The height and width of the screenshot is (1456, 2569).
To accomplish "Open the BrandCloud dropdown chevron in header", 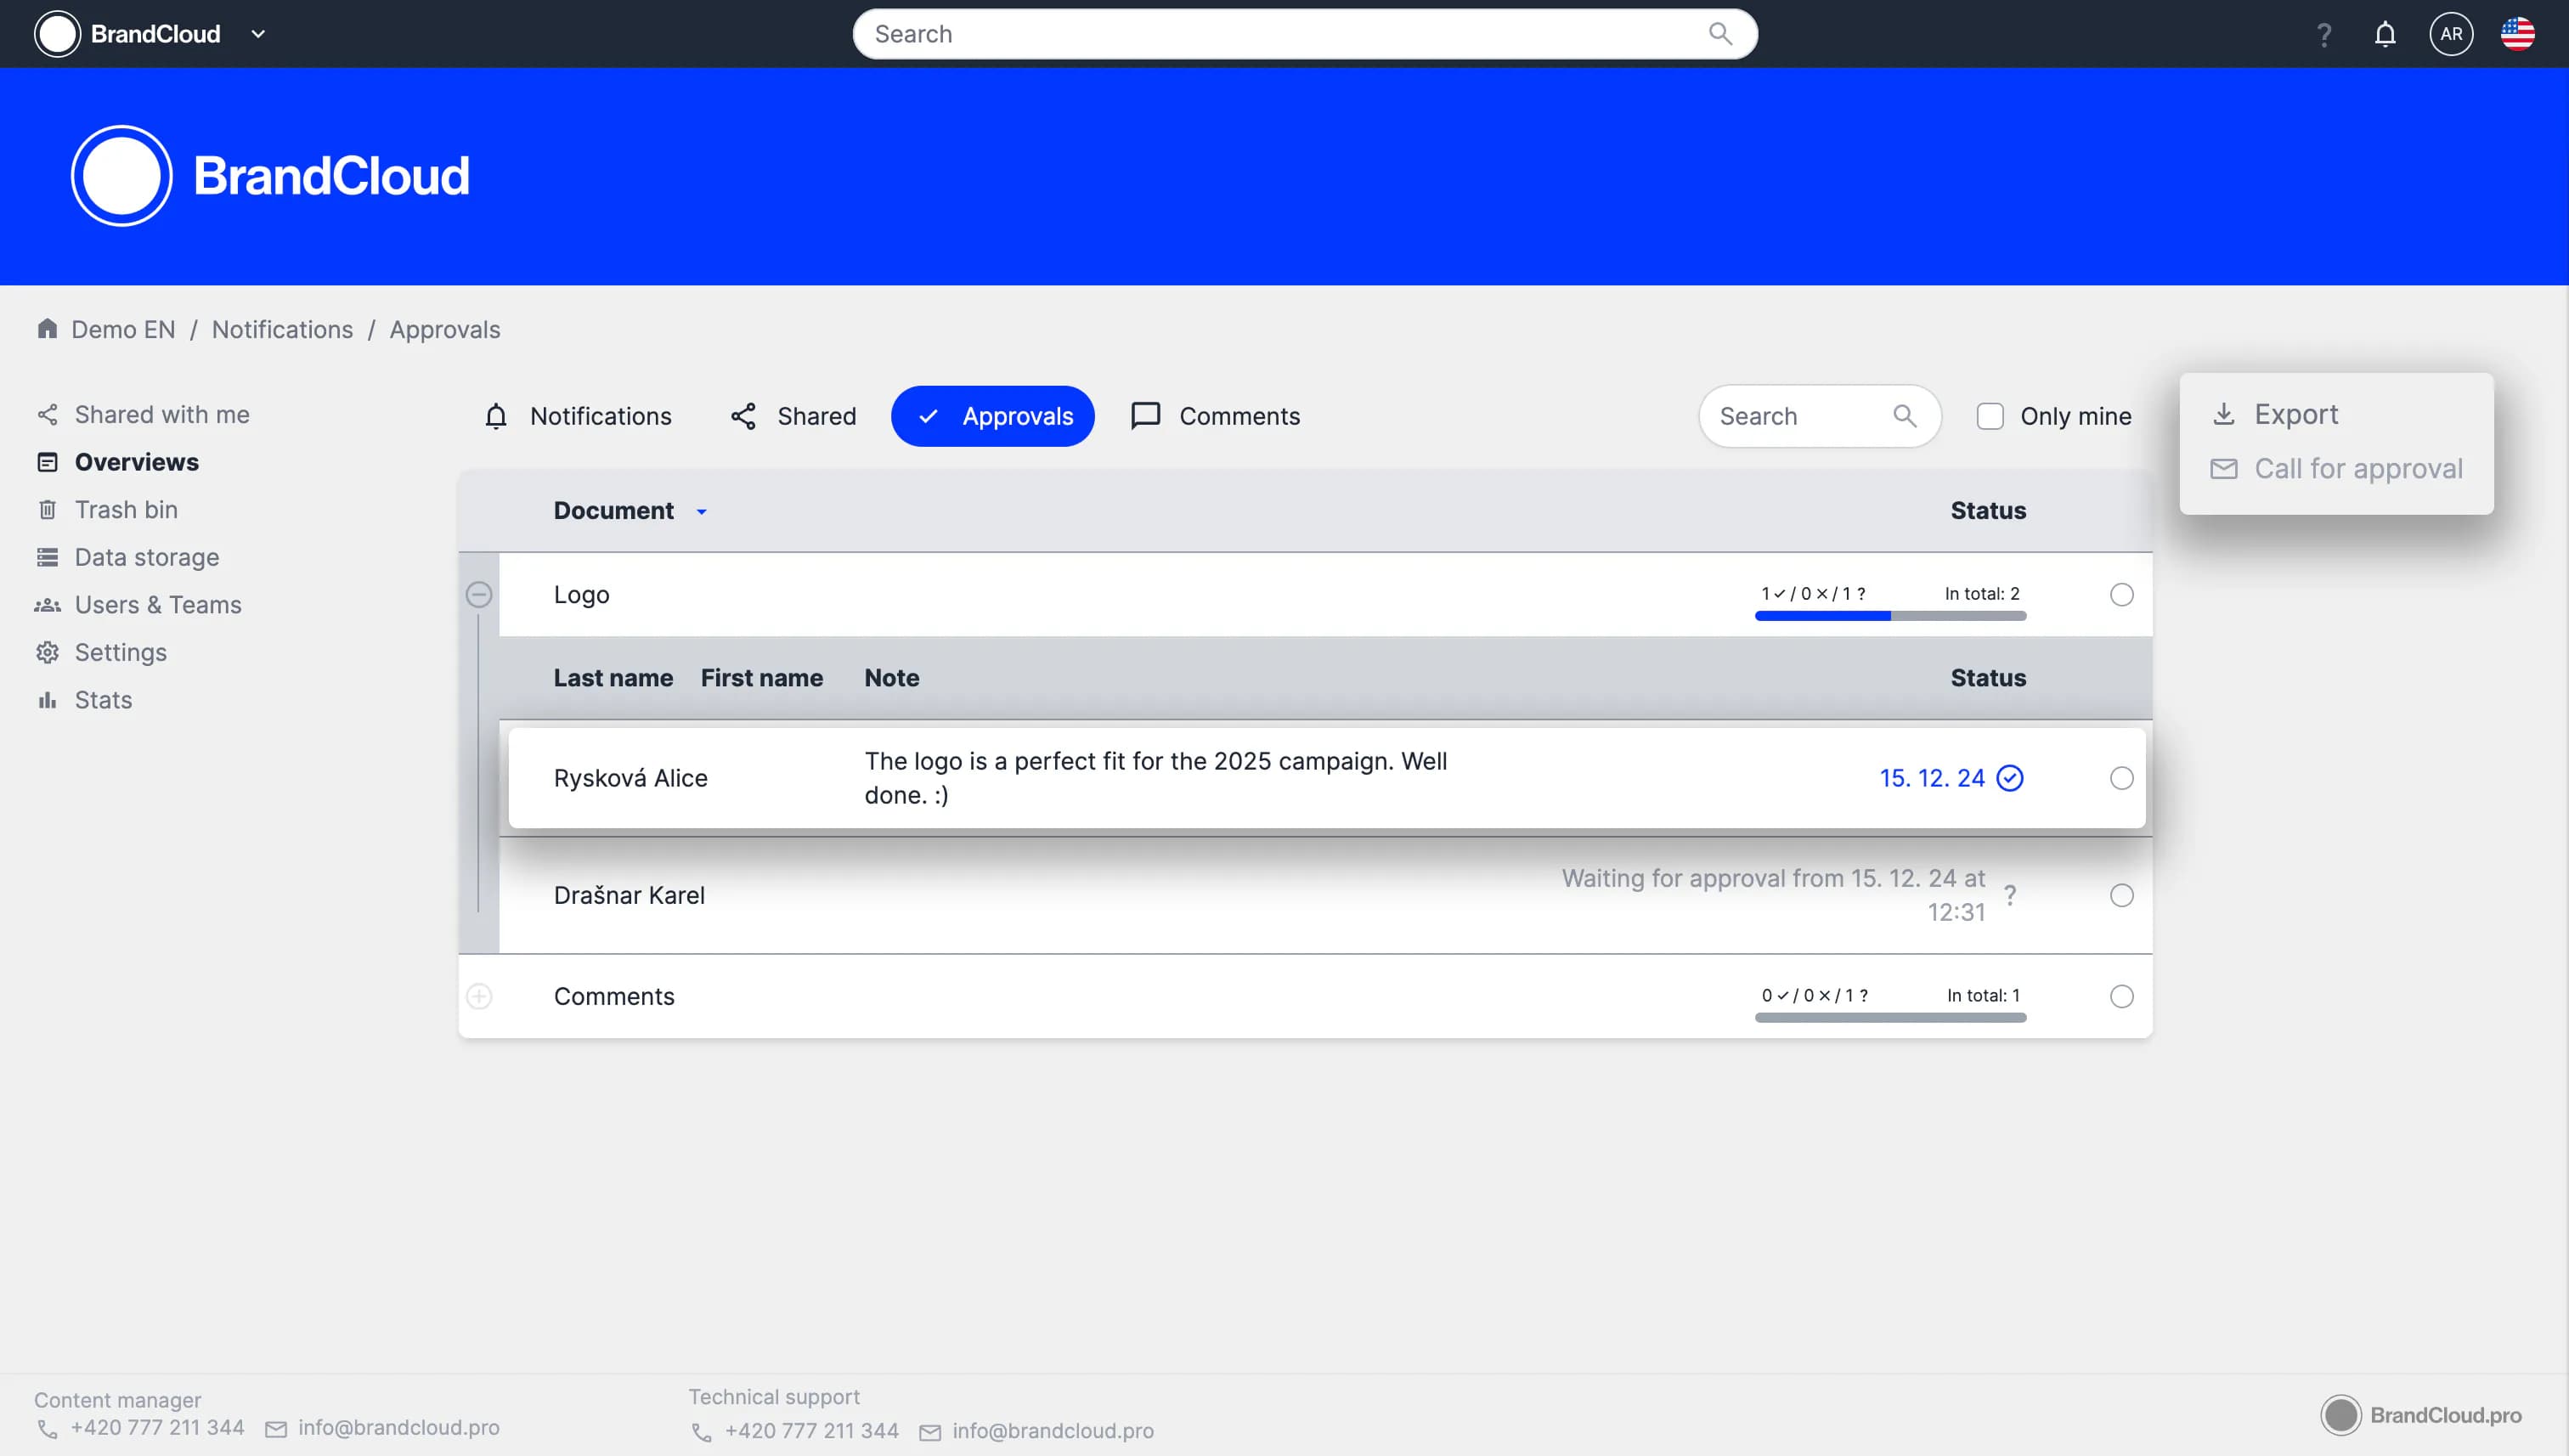I will [x=258, y=34].
